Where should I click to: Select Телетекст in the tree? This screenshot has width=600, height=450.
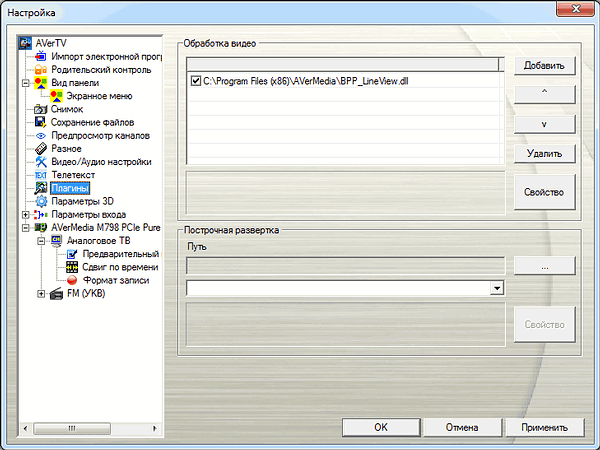pyautogui.click(x=73, y=175)
